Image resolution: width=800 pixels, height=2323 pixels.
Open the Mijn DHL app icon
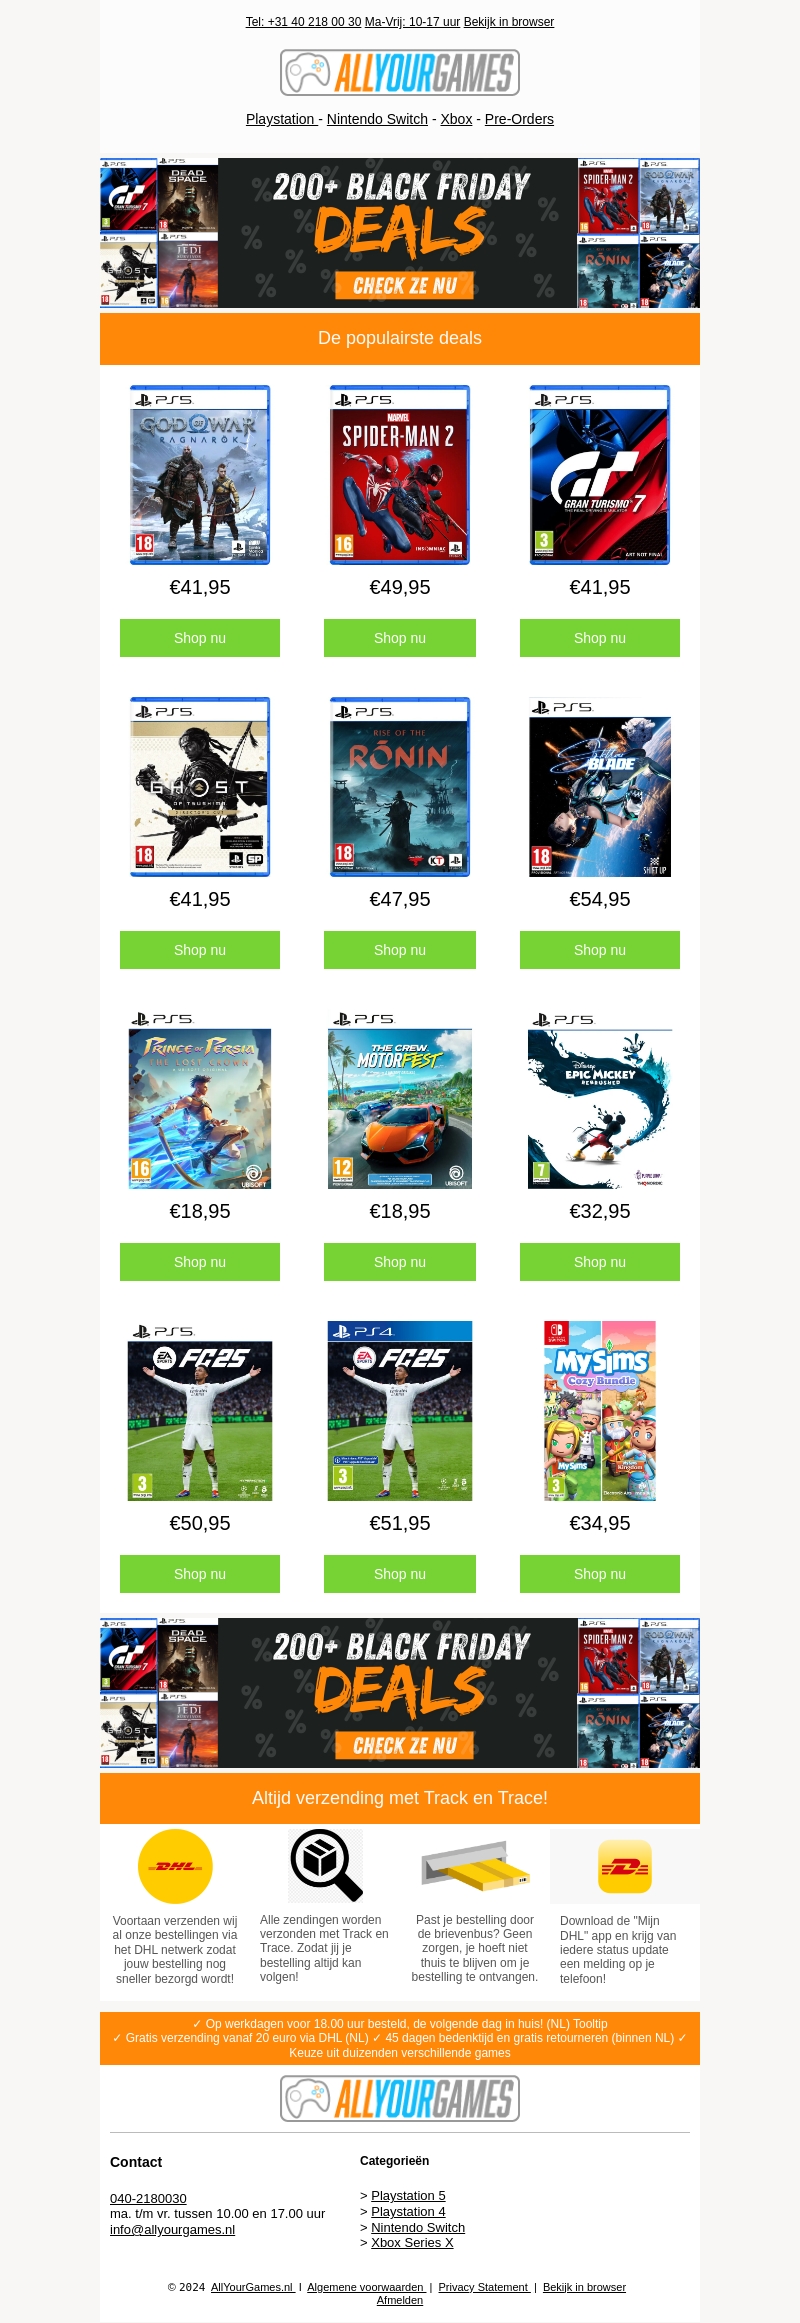(625, 1866)
